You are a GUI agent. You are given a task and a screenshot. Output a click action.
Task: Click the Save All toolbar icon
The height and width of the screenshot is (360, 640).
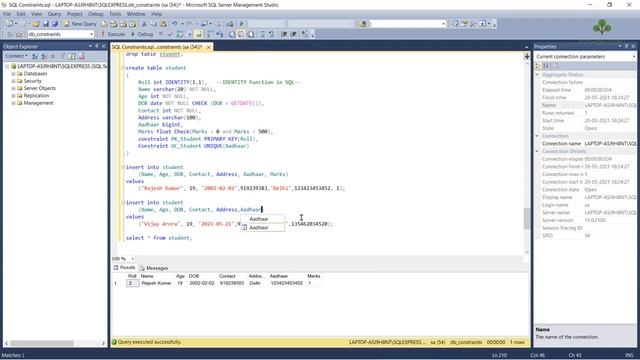click(x=55, y=24)
